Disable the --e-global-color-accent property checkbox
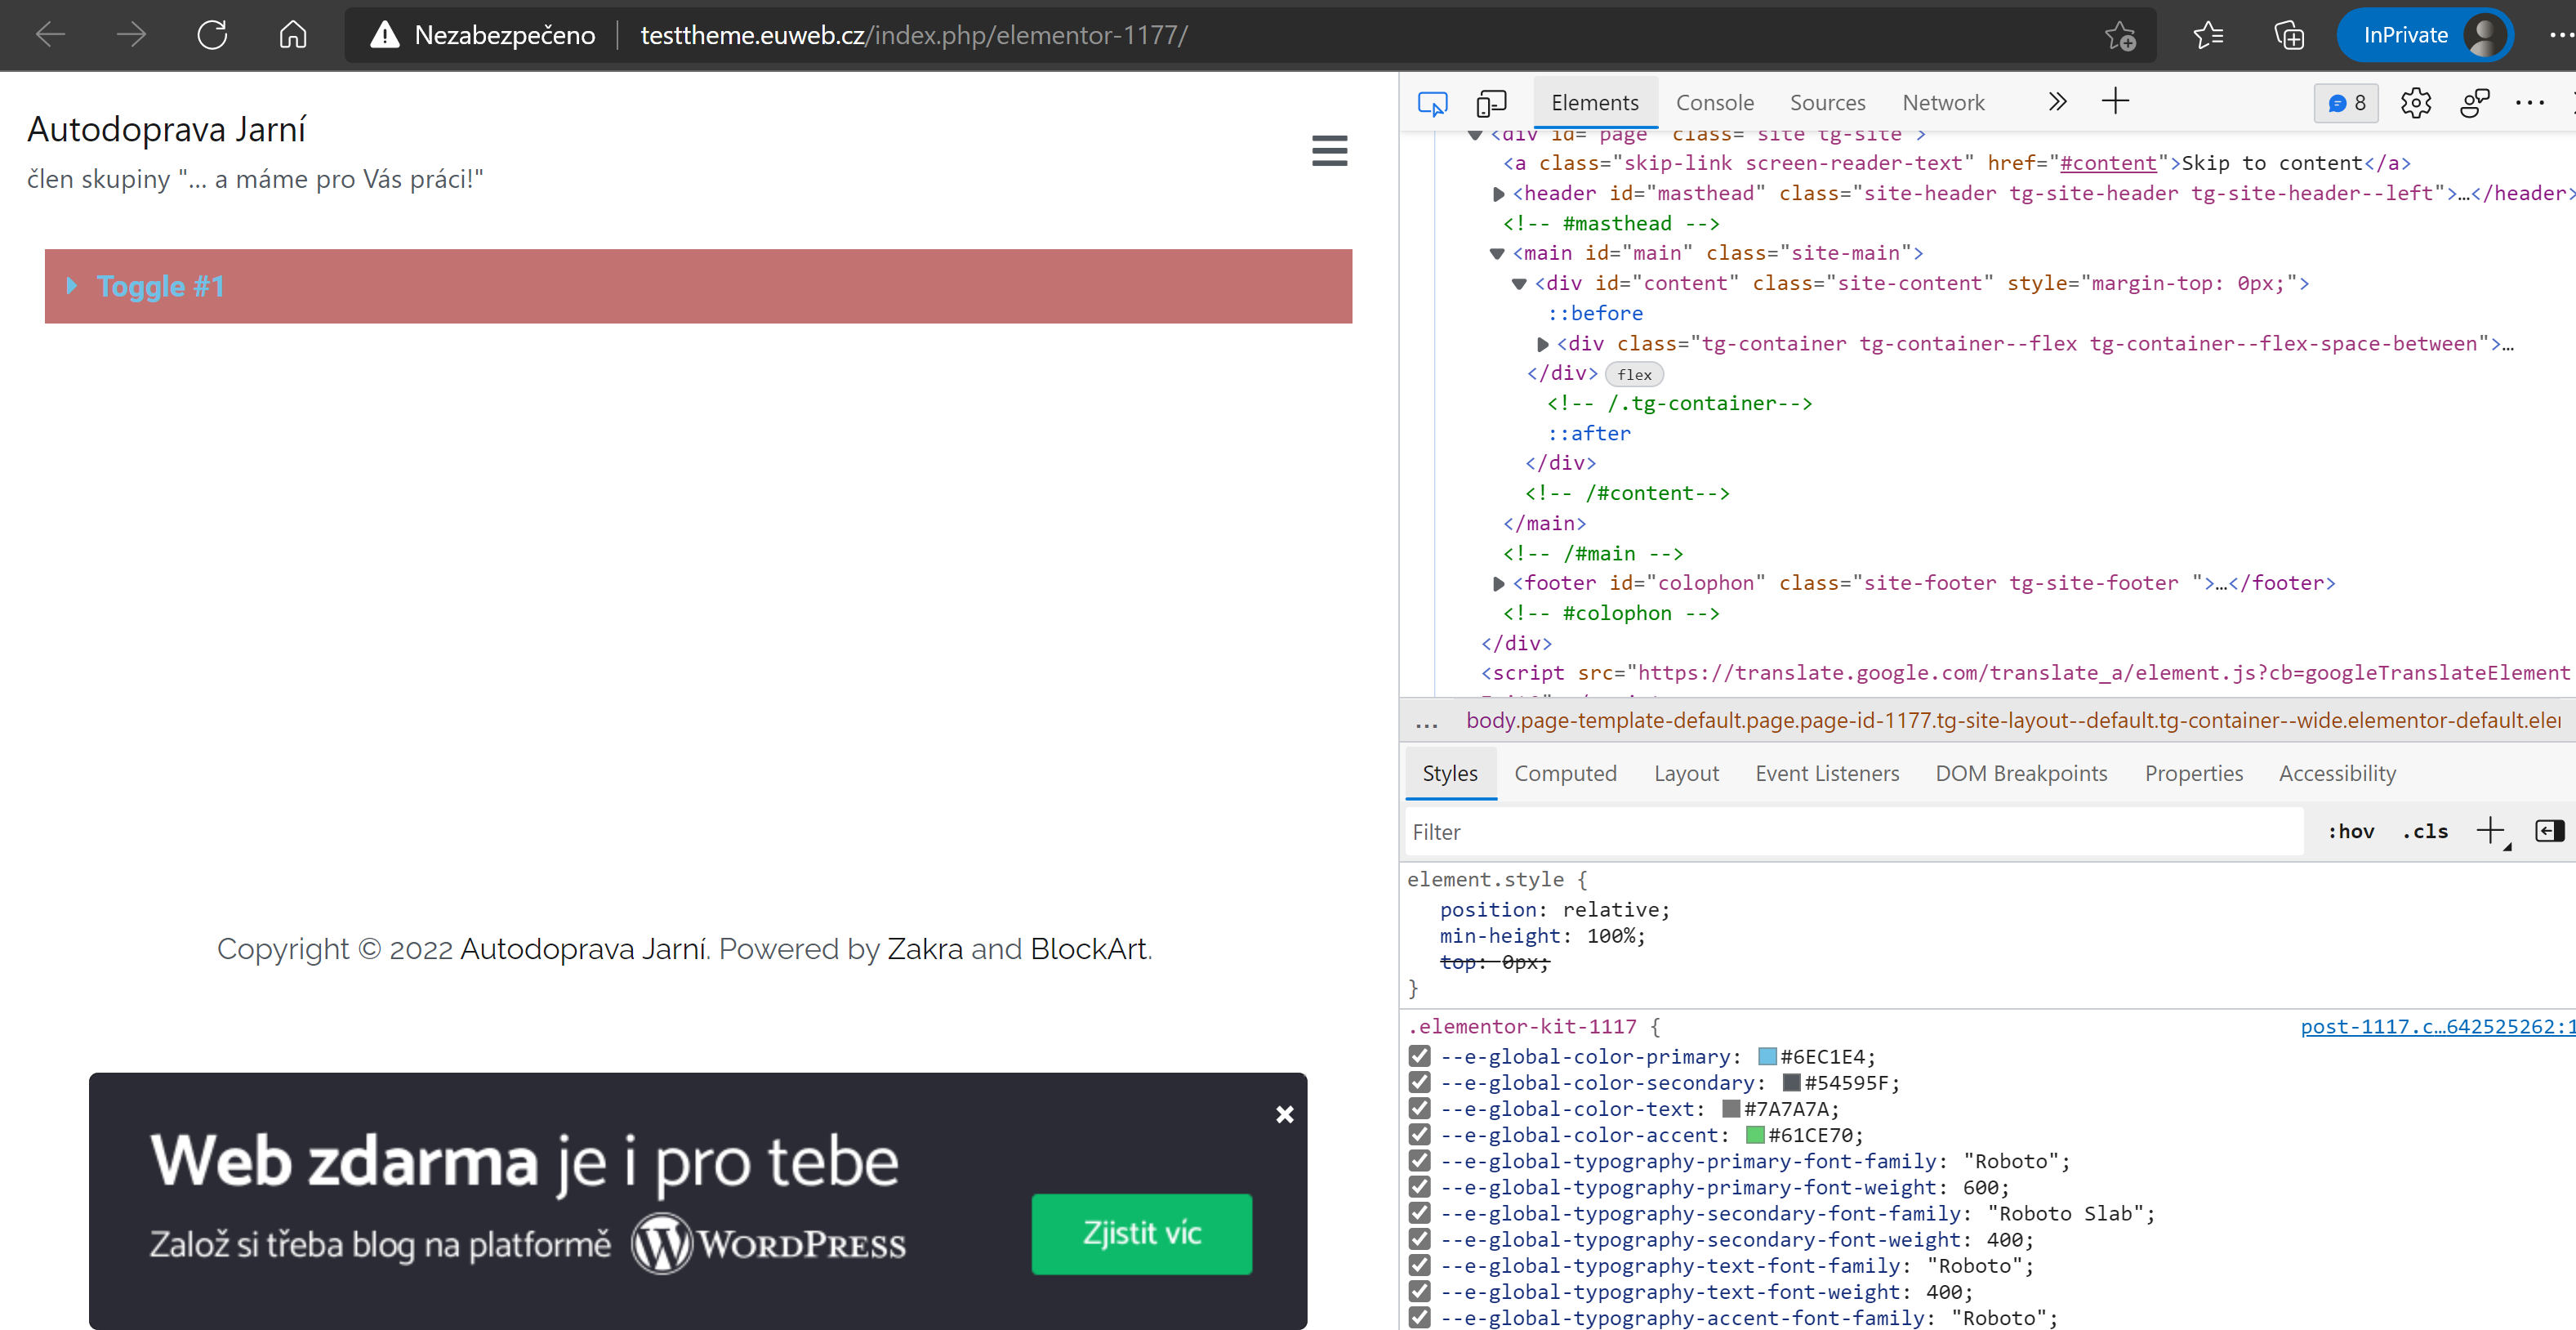This screenshot has height=1330, width=2576. click(1419, 1134)
